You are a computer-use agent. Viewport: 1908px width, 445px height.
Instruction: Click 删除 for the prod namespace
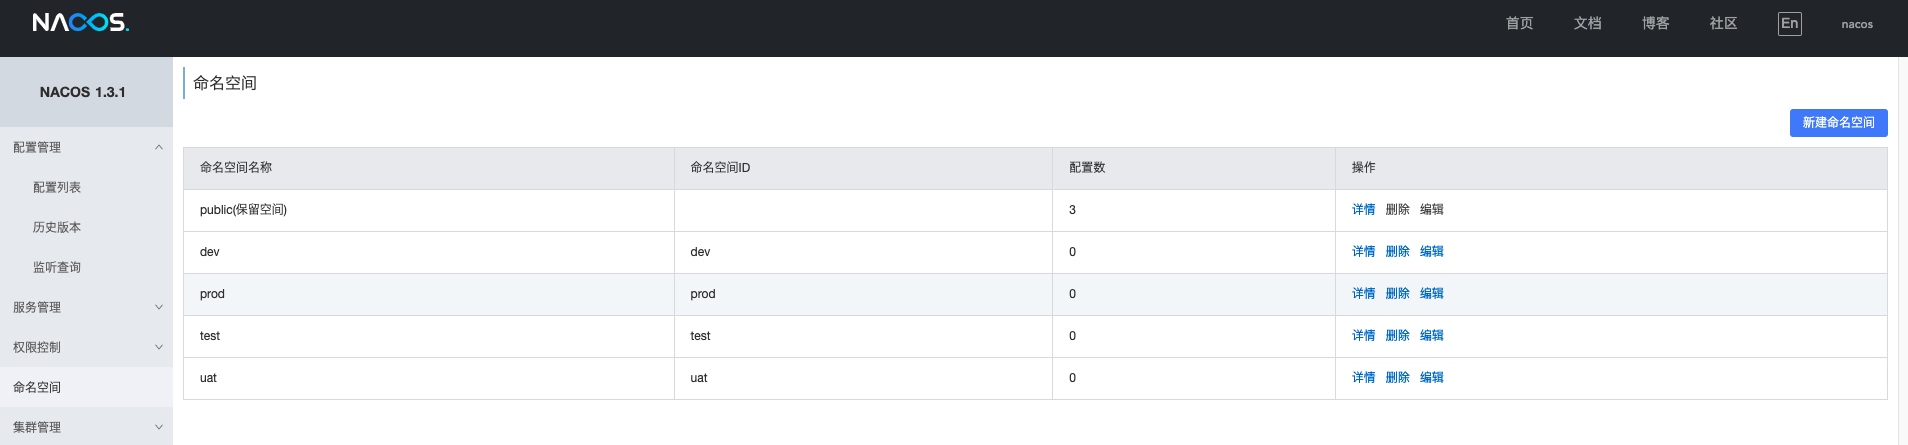(x=1397, y=294)
